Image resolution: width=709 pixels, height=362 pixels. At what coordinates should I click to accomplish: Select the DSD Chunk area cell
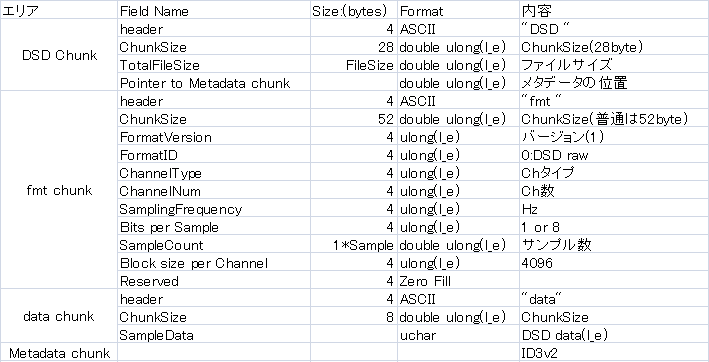pos(59,55)
